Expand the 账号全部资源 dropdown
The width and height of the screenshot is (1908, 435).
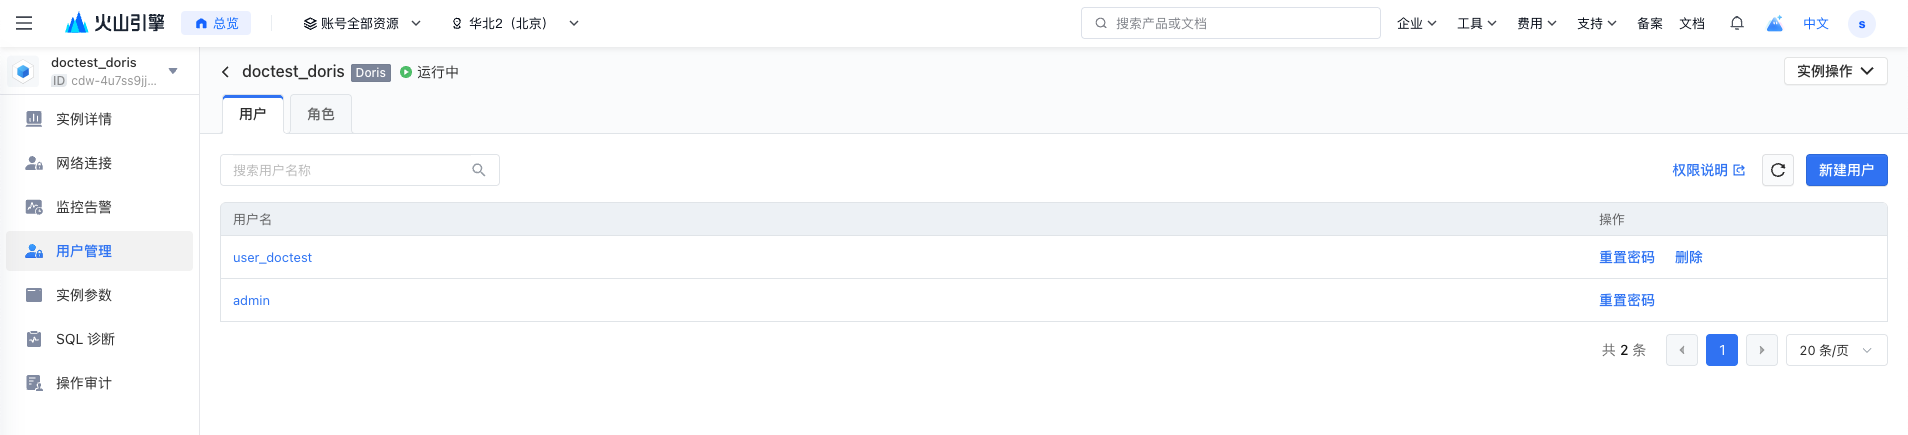pyautogui.click(x=362, y=23)
